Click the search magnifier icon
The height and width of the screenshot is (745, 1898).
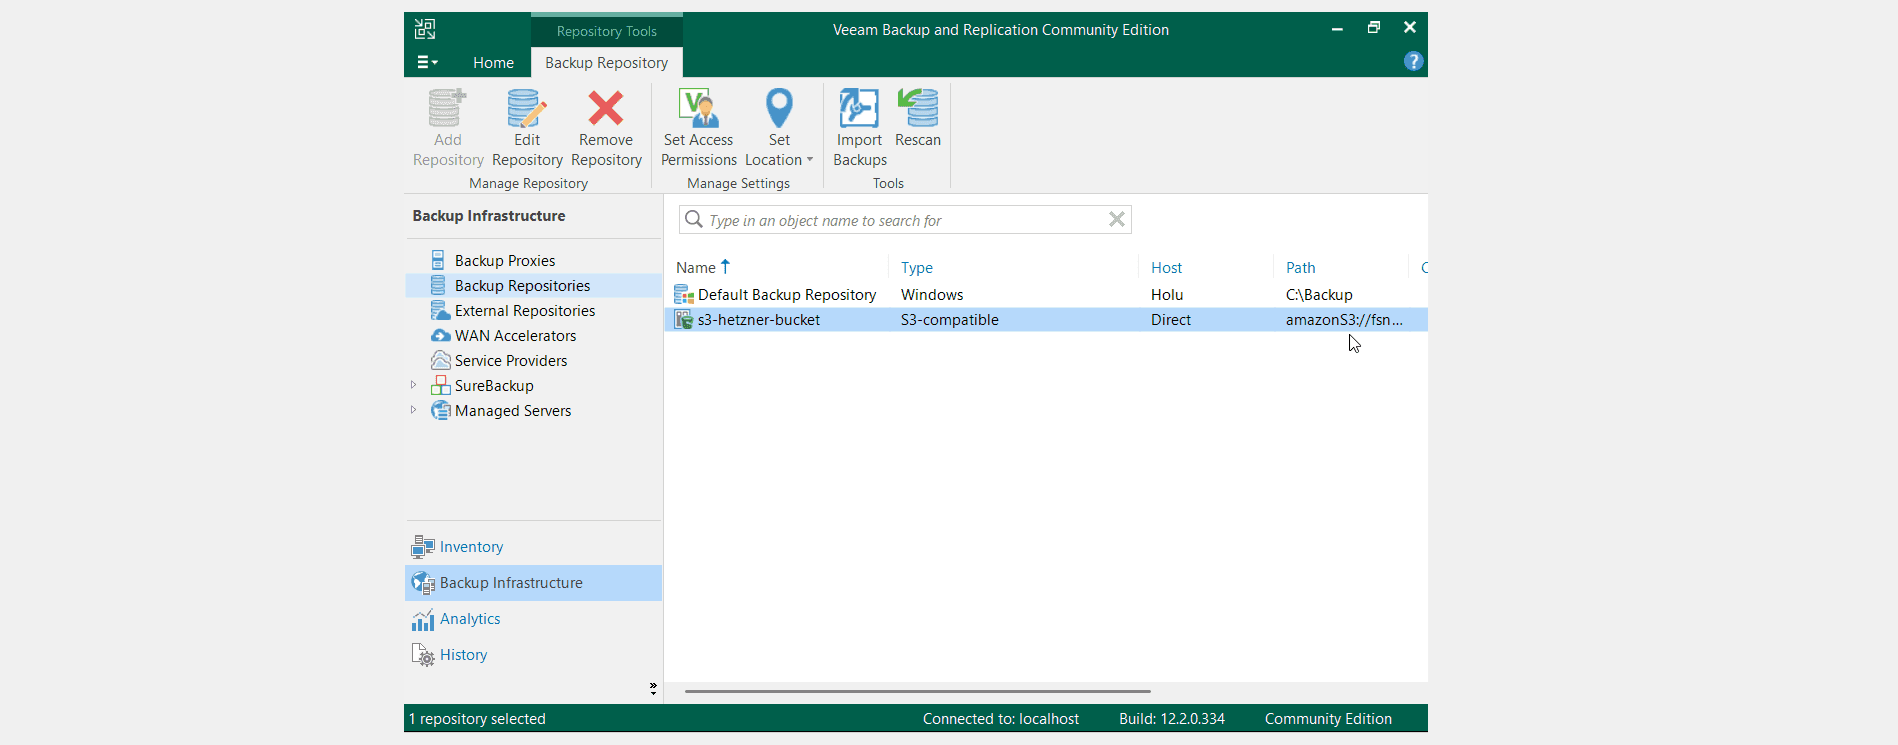[694, 219]
